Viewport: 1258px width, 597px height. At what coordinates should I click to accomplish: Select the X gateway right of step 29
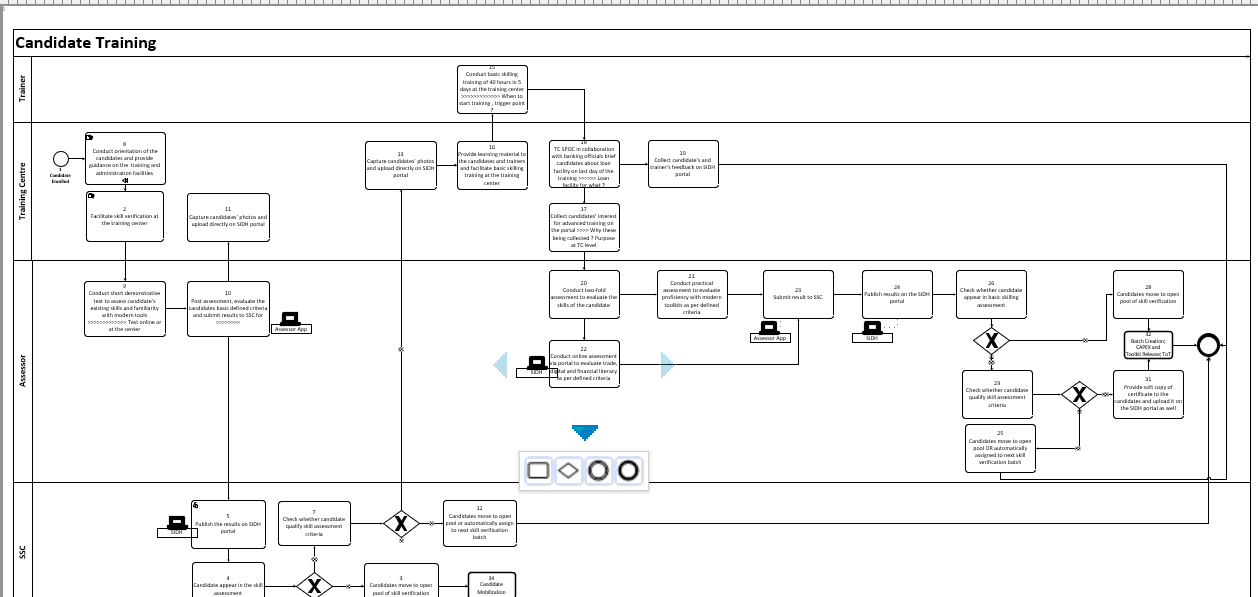click(1078, 395)
